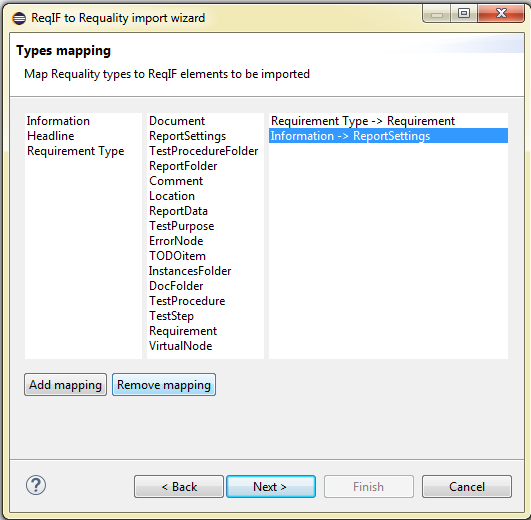Select mapping Requirement Type -> Requirement
Screen dimensions: 531x520
pos(388,121)
